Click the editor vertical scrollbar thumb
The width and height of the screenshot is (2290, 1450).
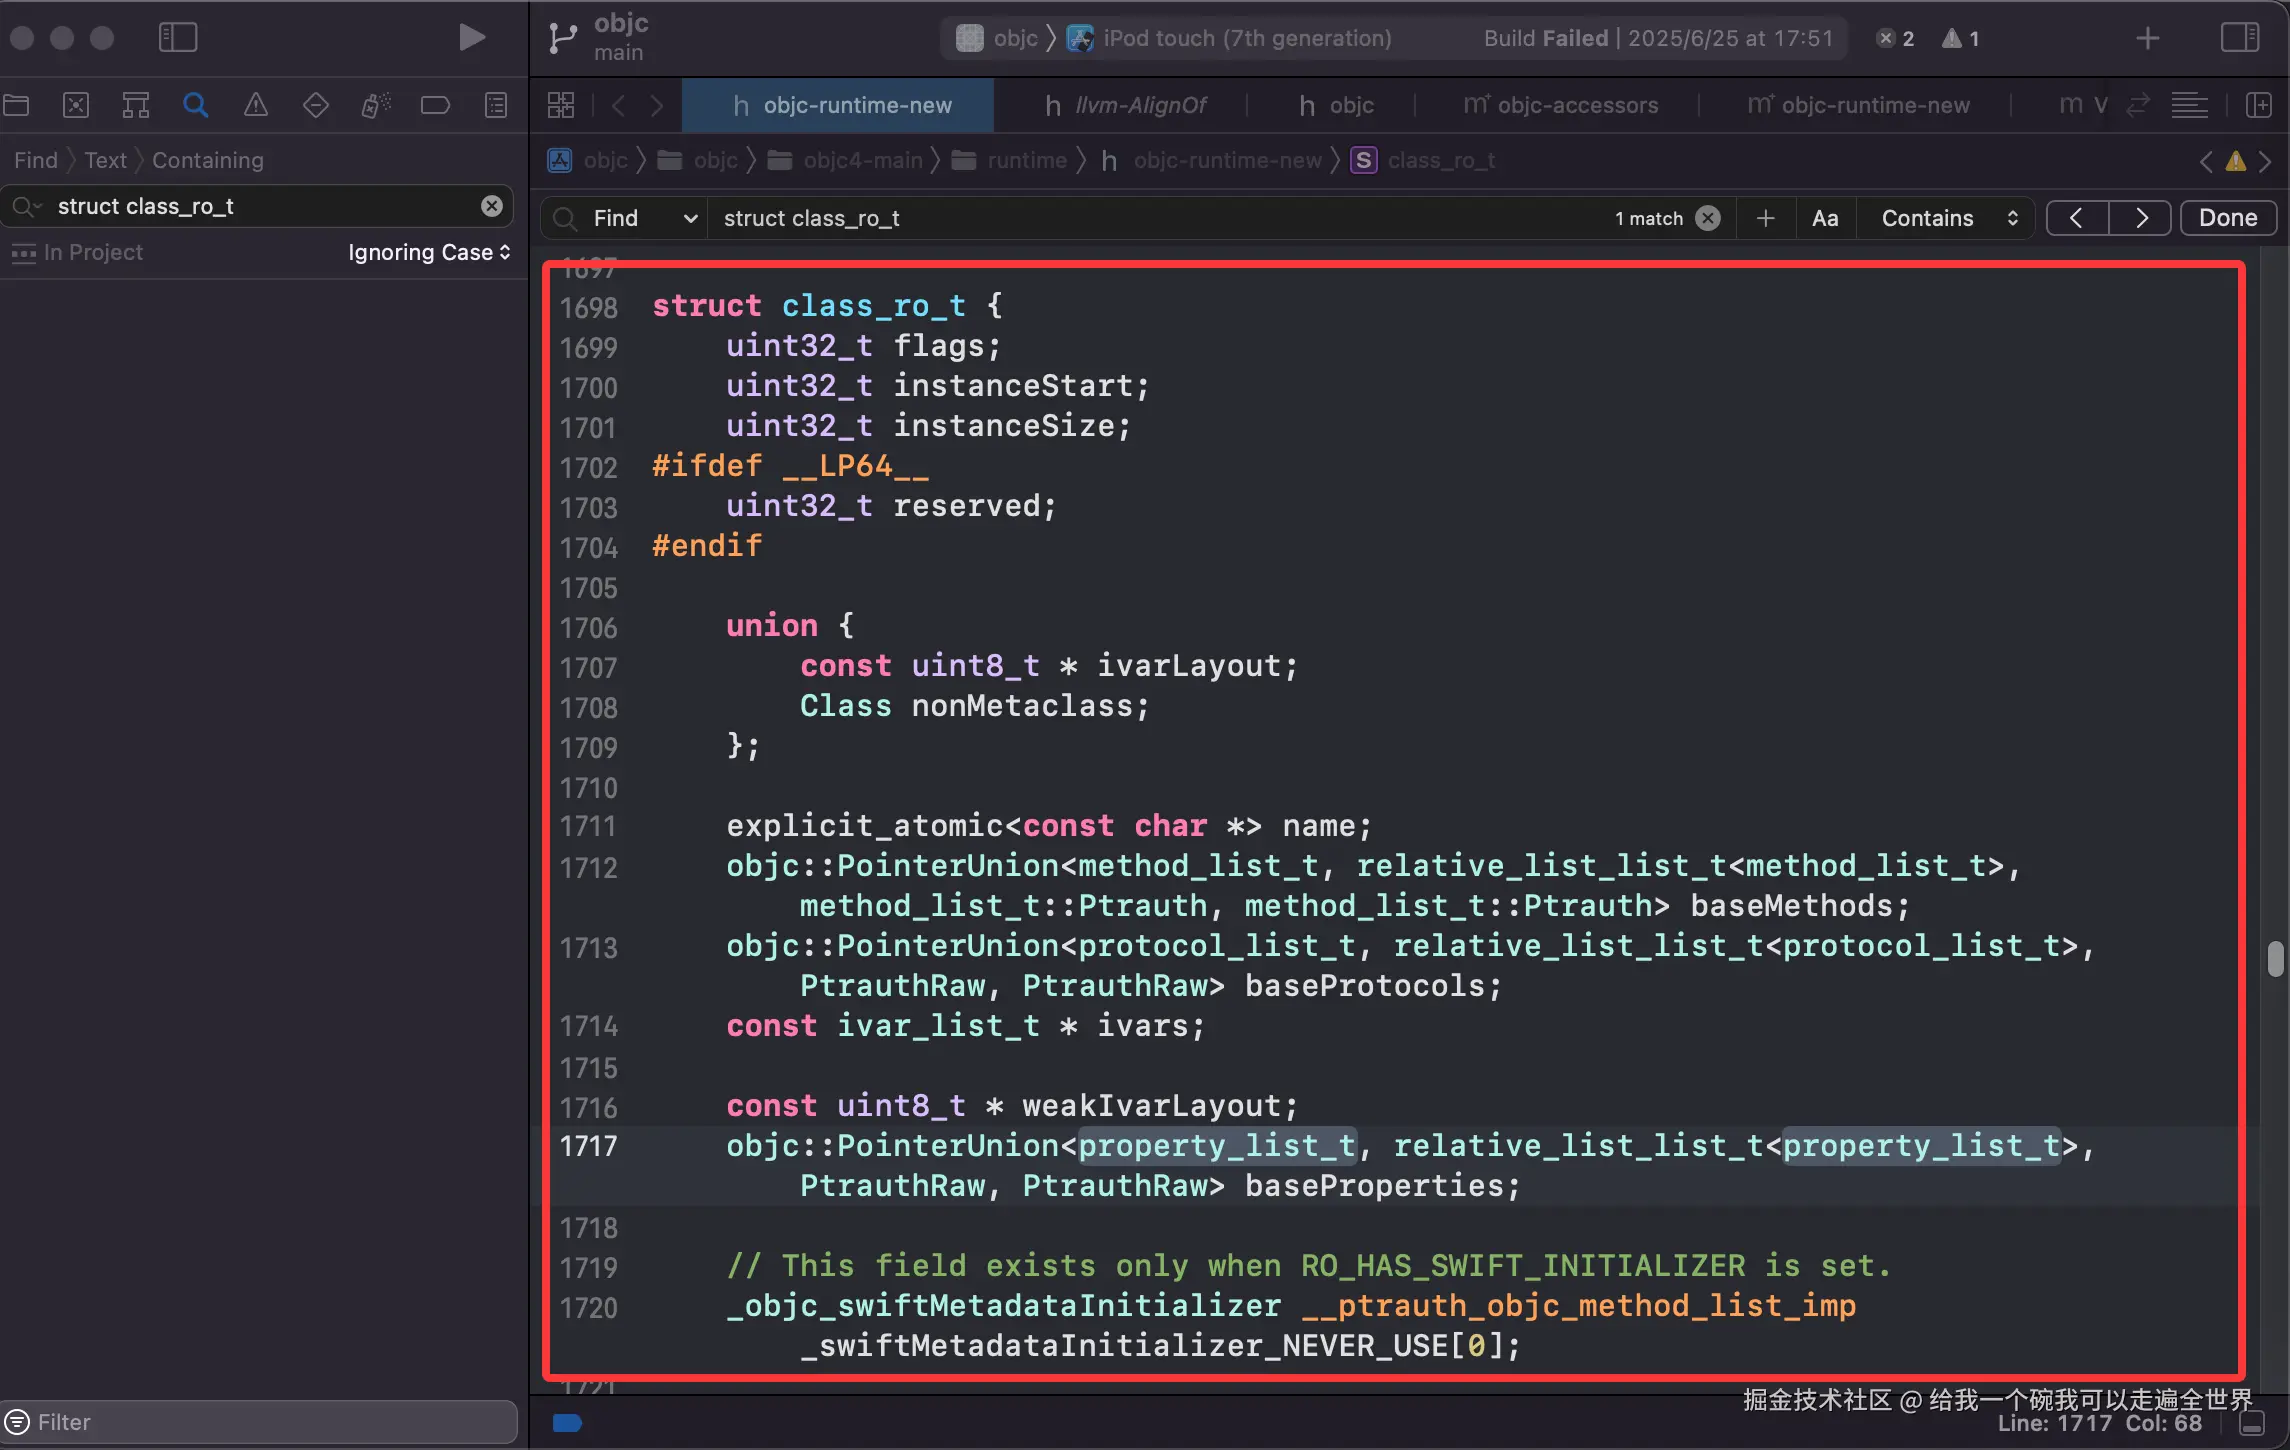pos(2276,958)
